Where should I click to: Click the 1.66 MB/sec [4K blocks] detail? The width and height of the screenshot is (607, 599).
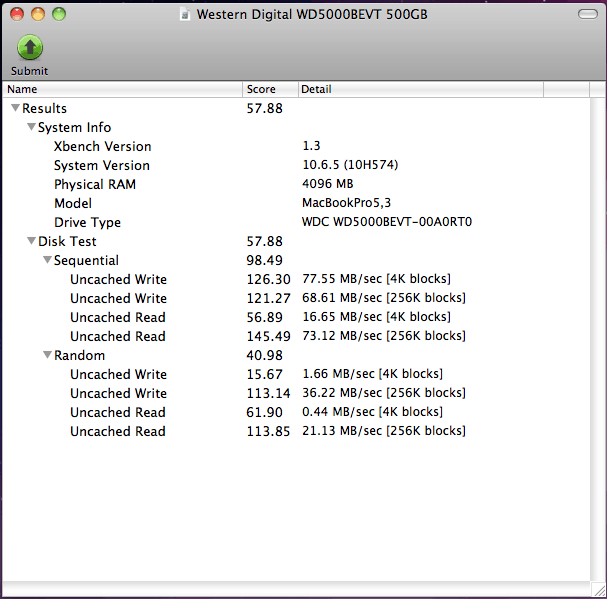[372, 374]
